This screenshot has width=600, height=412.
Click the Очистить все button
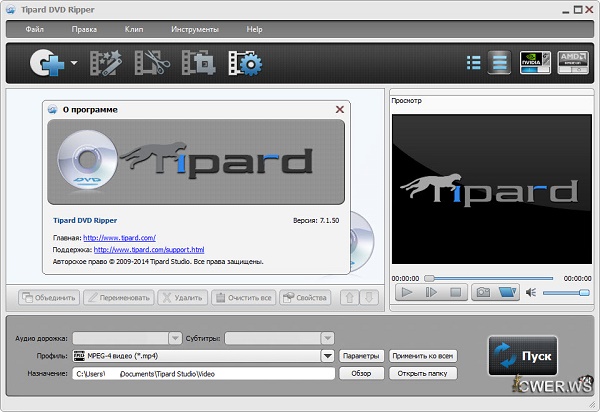[243, 298]
